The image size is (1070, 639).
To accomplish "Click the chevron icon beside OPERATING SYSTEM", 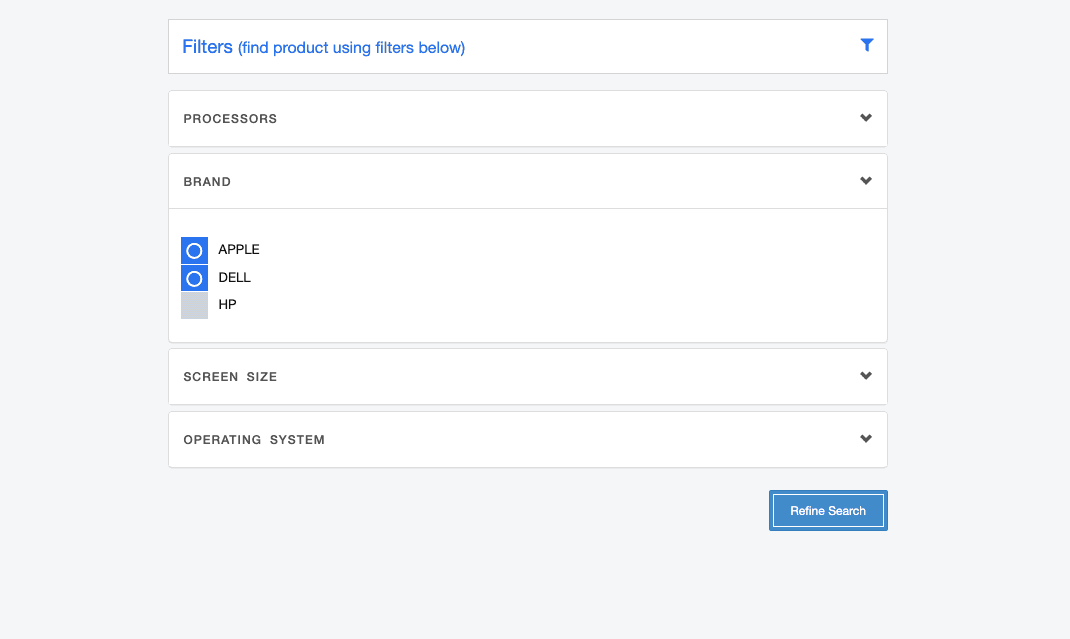I will [x=866, y=438].
